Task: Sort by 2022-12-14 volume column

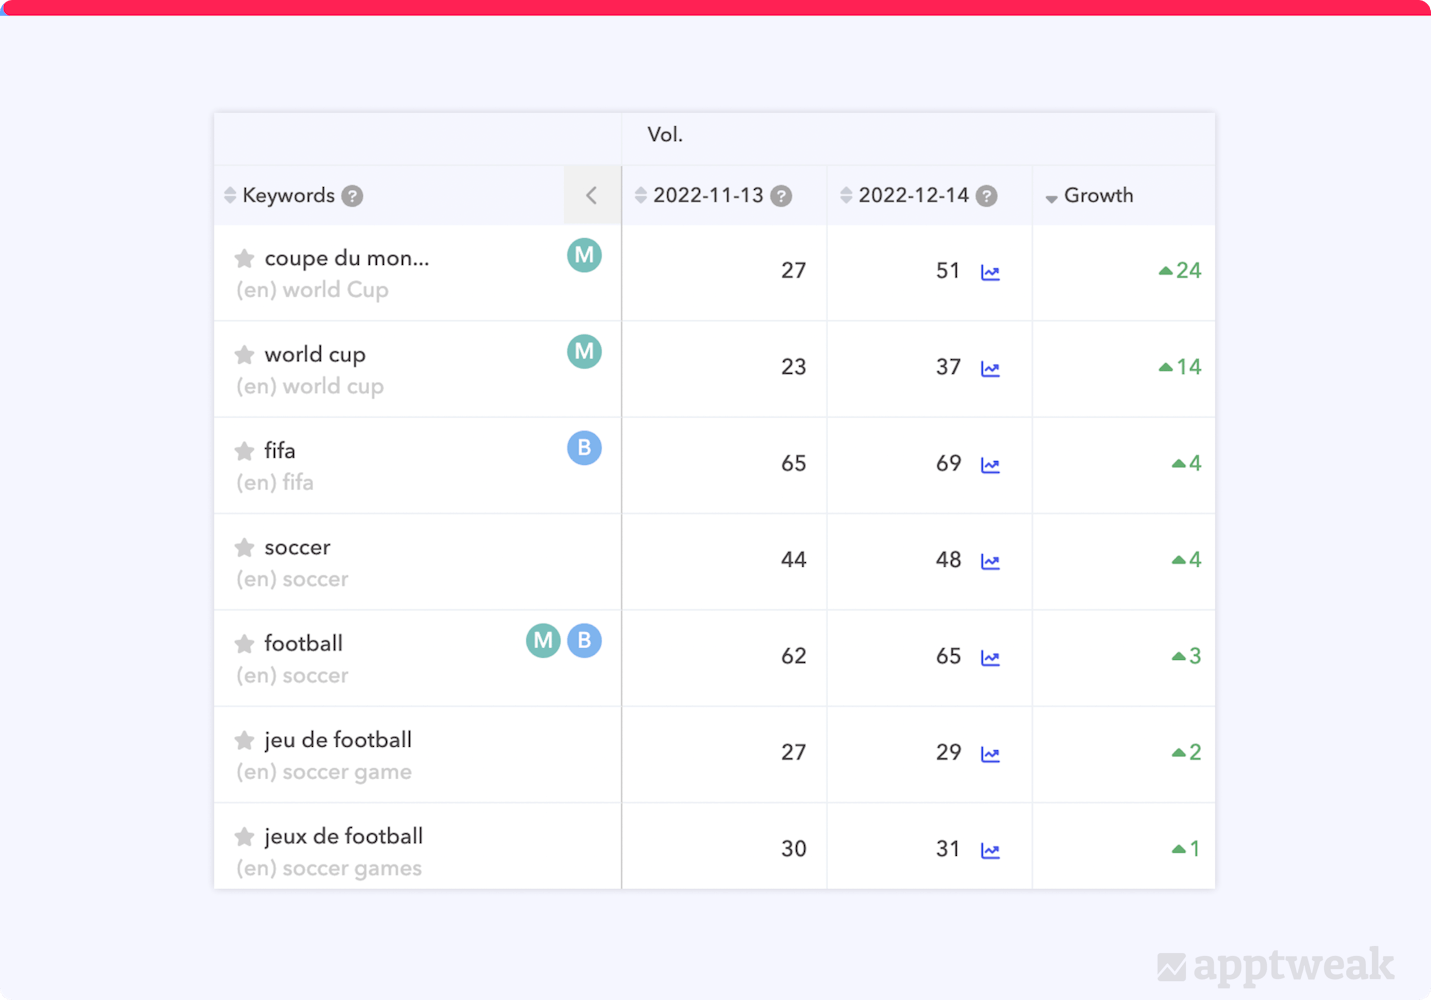Action: pyautogui.click(x=846, y=195)
